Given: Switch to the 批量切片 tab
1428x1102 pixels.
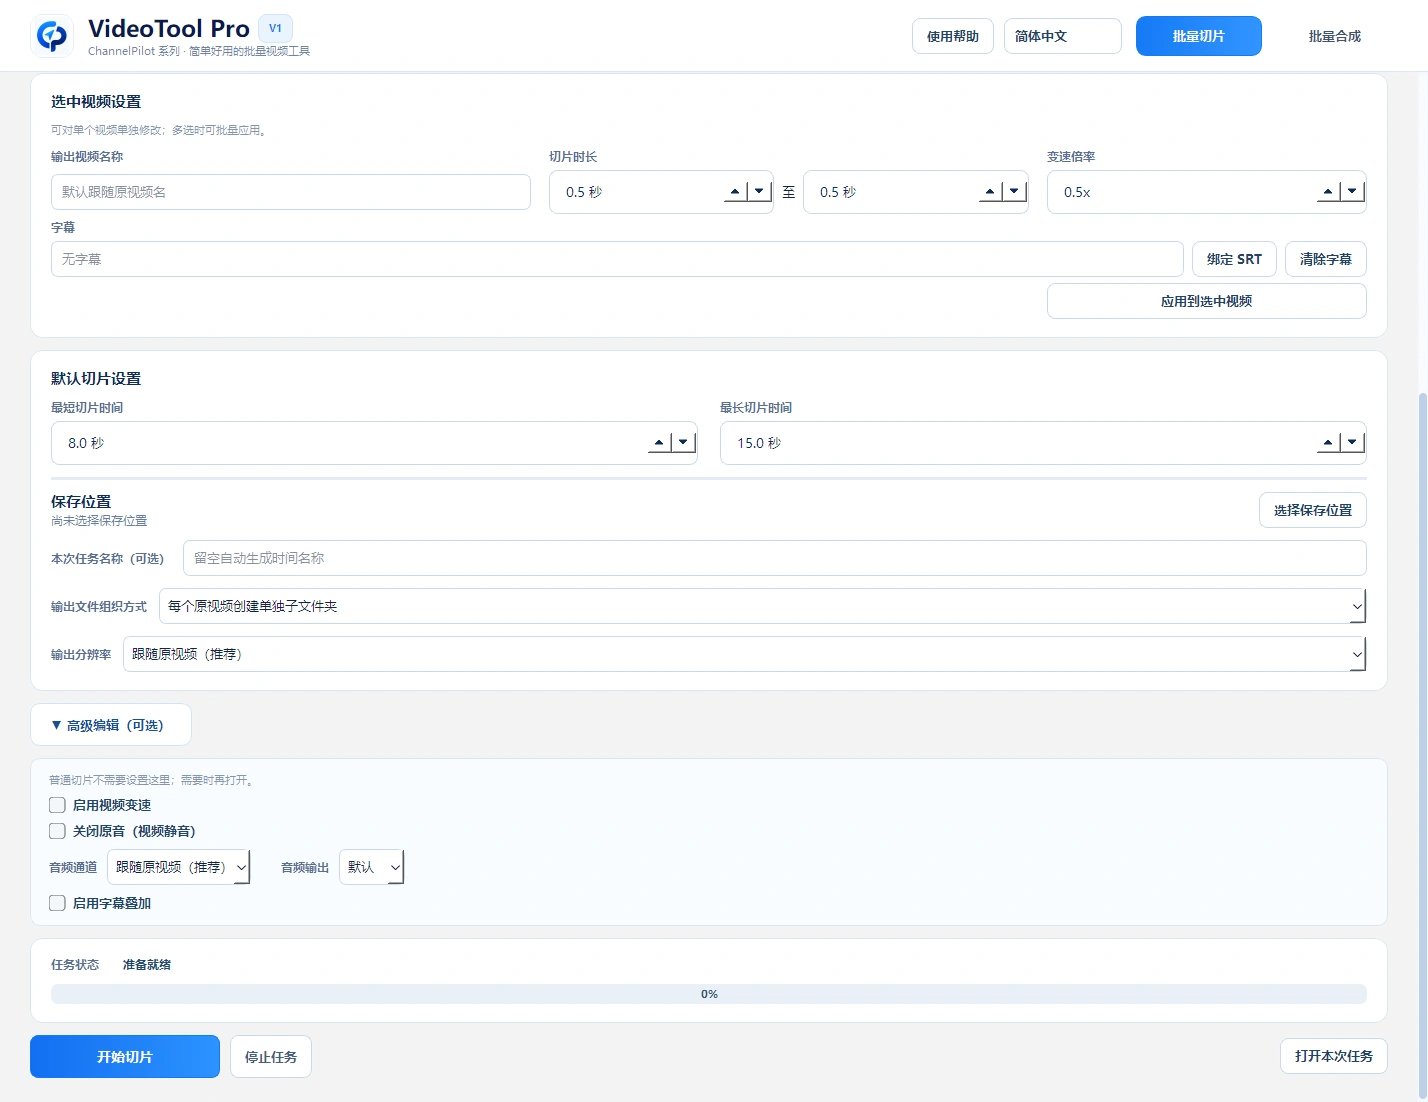Looking at the screenshot, I should (1198, 36).
